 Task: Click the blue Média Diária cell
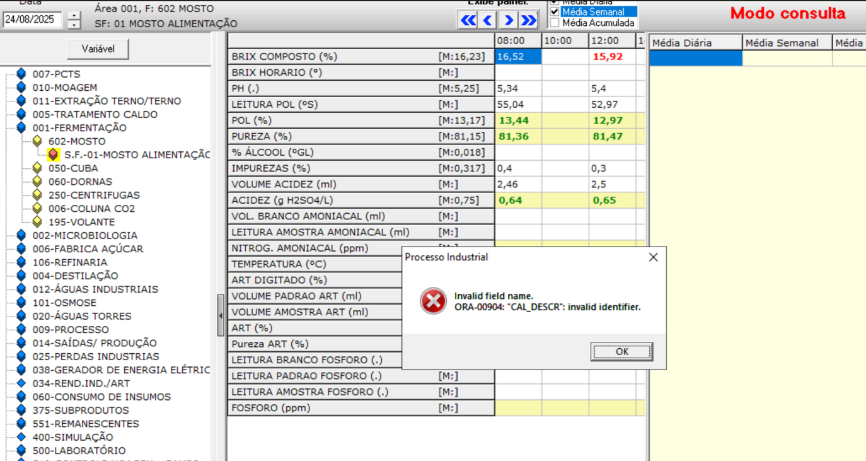tap(695, 58)
